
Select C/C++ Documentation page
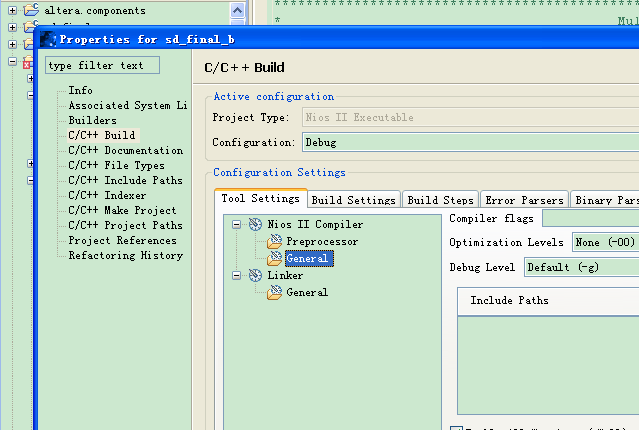(x=126, y=150)
